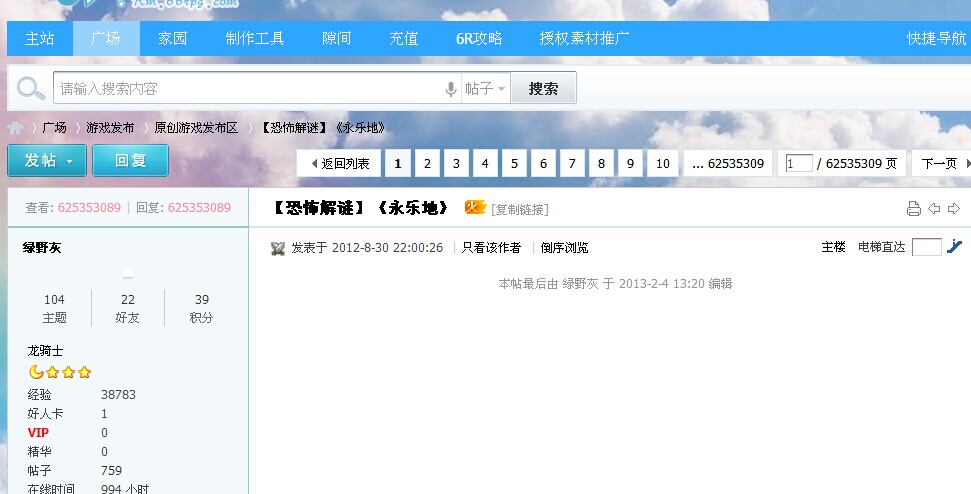Click 下一页 next page button

[x=942, y=163]
